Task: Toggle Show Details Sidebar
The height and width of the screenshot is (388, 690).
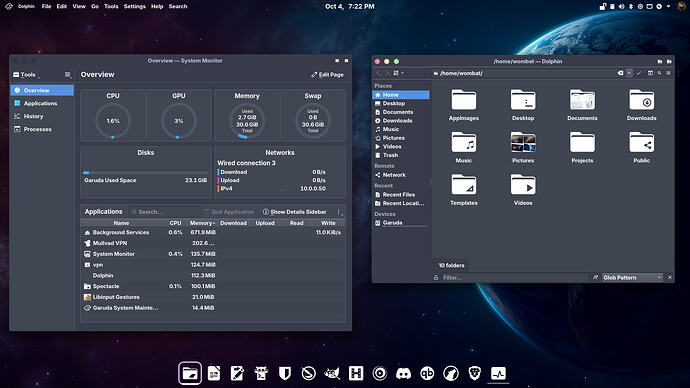Action: (294, 212)
